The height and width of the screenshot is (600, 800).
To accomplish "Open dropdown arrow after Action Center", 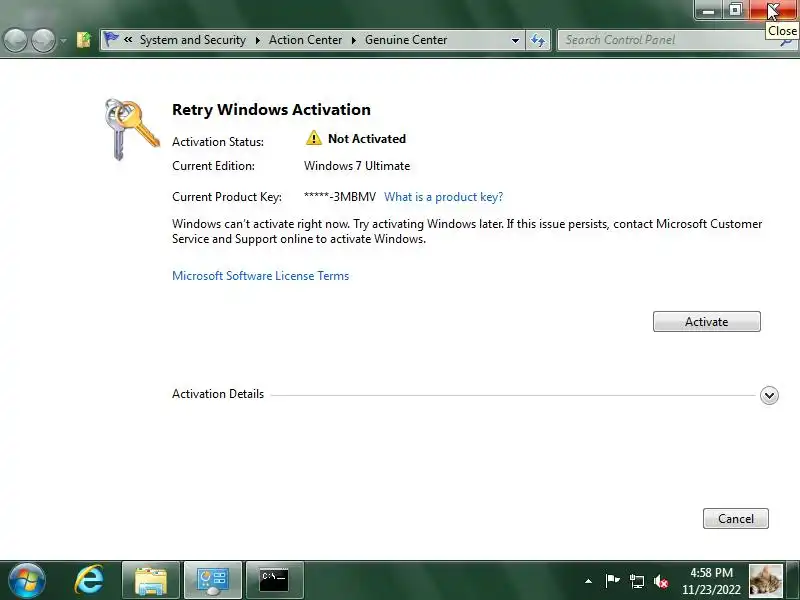I will (354, 40).
